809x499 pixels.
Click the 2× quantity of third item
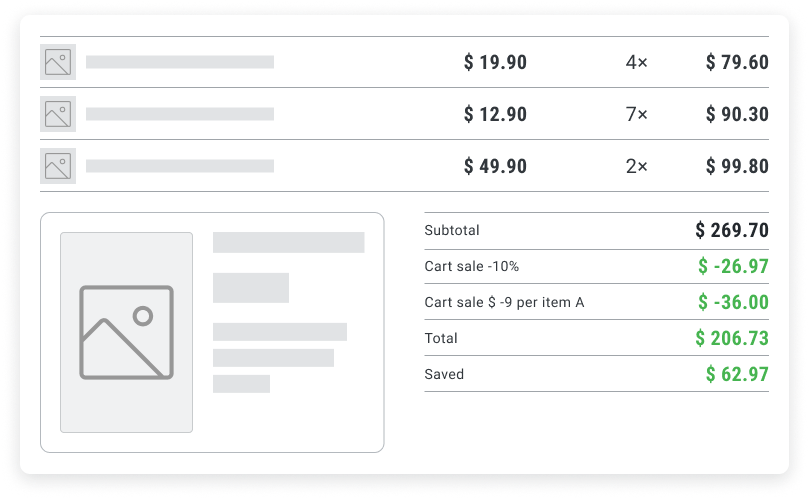coord(636,167)
